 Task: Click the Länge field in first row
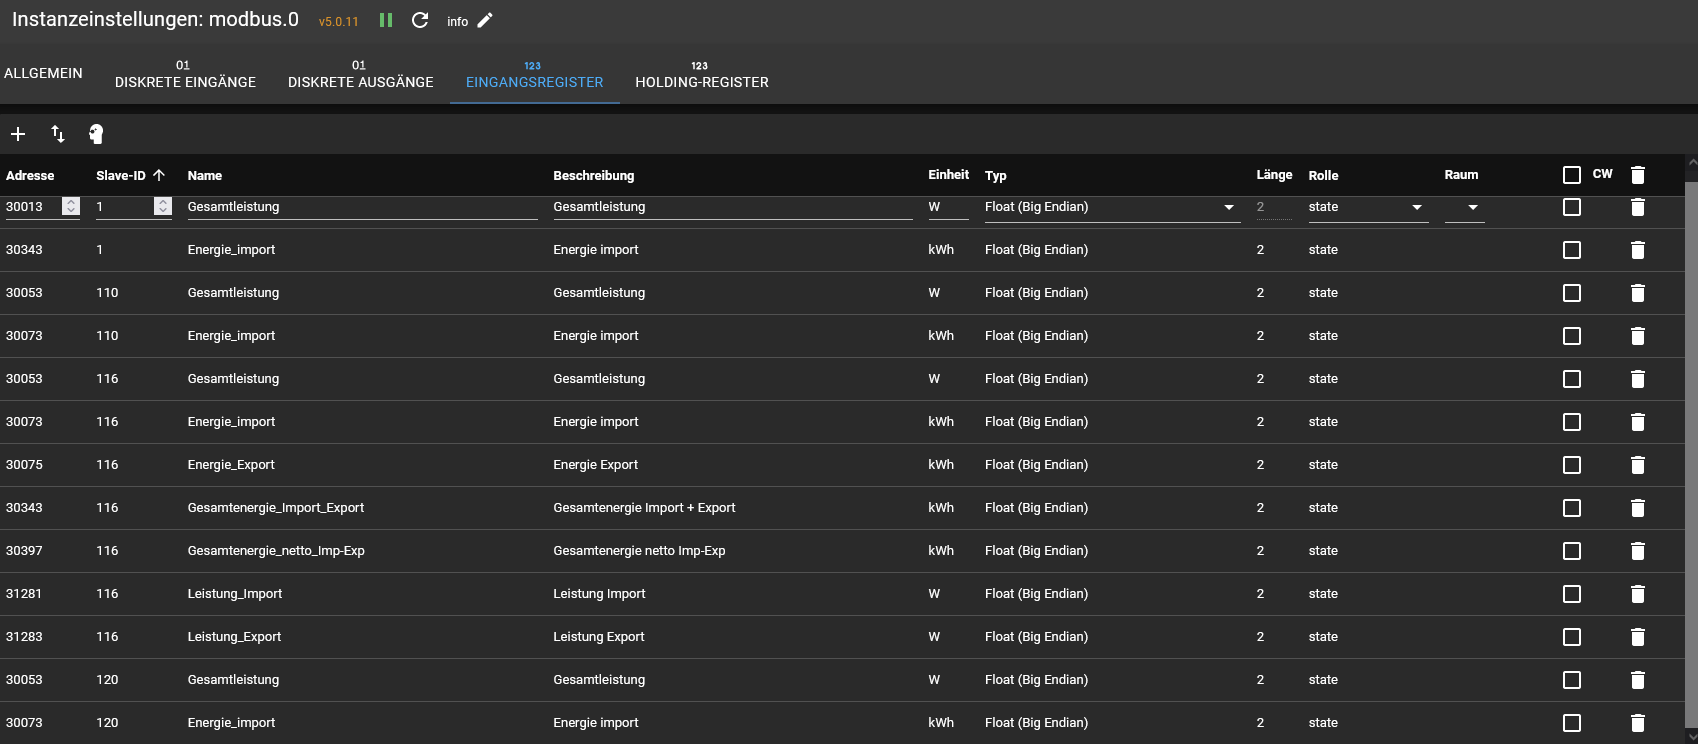1274,207
